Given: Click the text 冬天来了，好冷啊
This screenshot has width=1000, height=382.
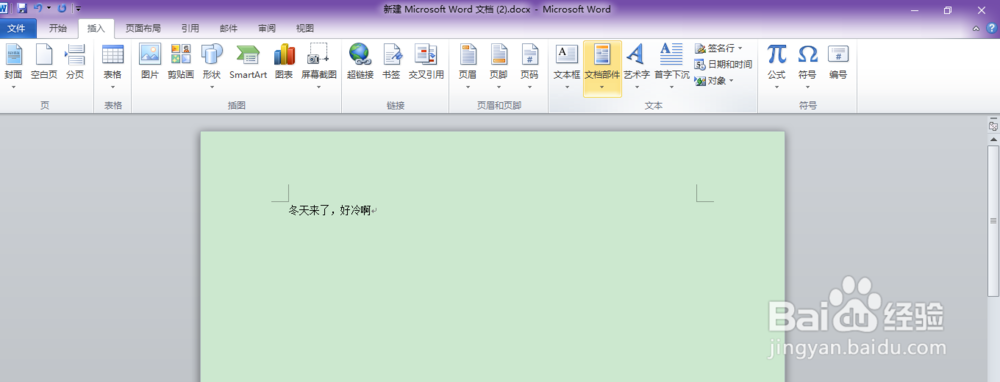Looking at the screenshot, I should pos(330,210).
